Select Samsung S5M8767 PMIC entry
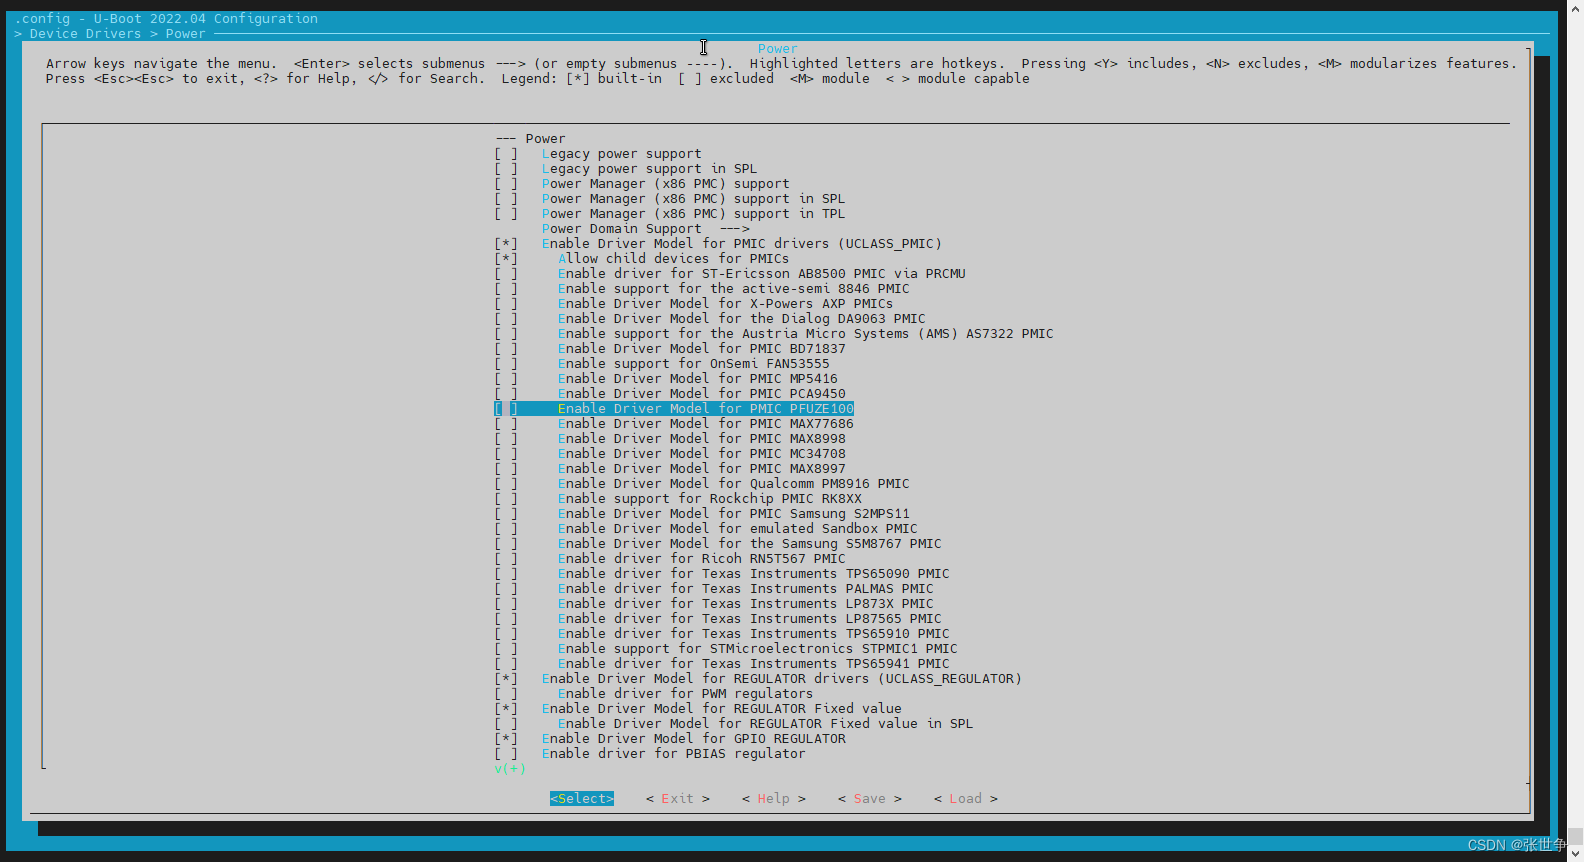This screenshot has height=862, width=1584. click(x=749, y=544)
